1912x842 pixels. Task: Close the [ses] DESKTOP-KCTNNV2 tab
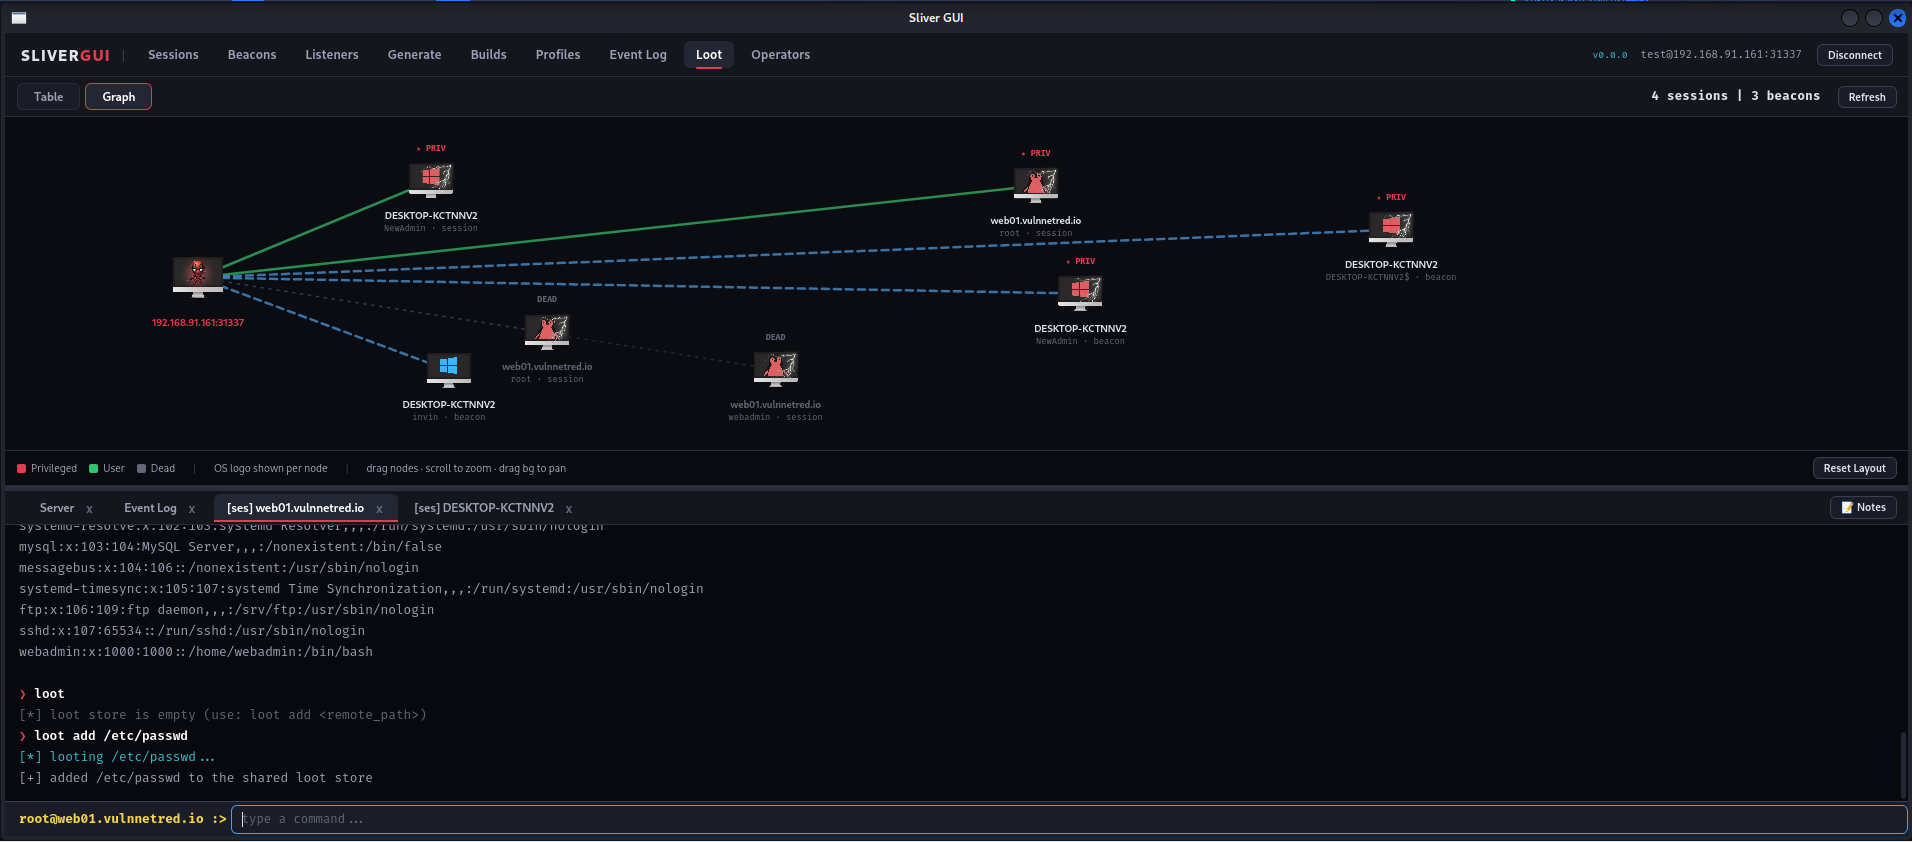[569, 509]
